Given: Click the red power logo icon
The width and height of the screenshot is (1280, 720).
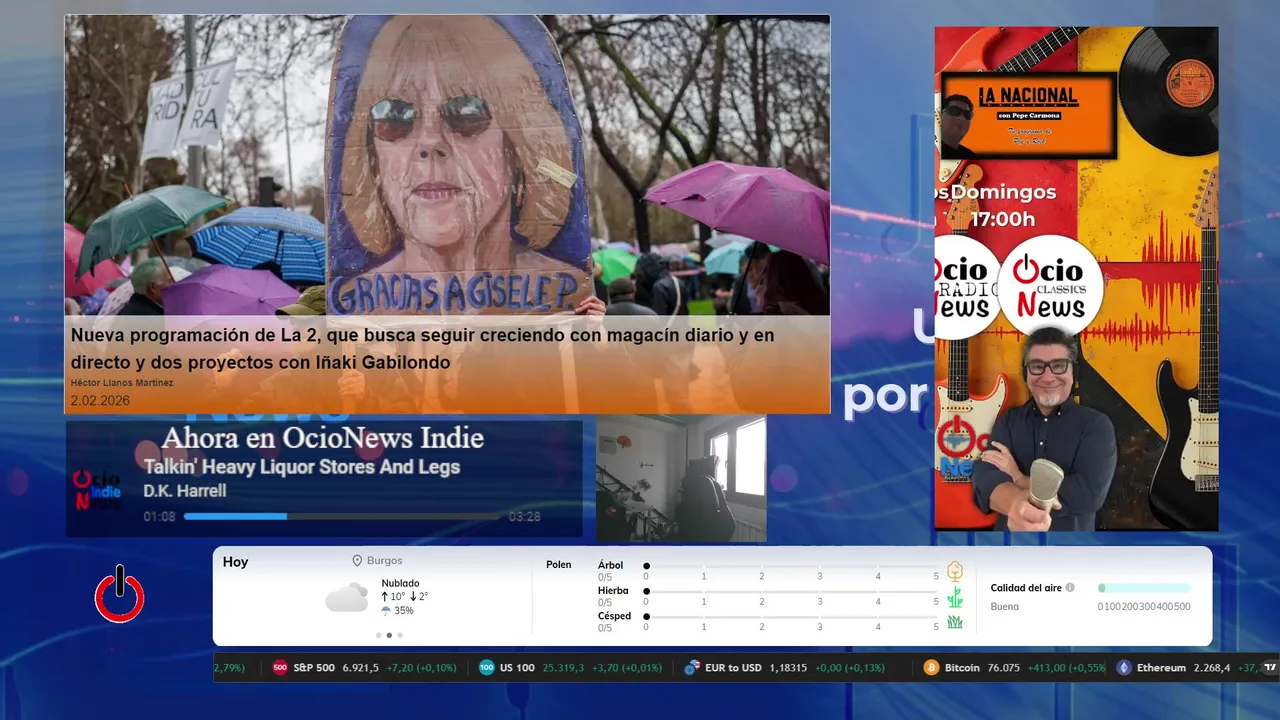Looking at the screenshot, I should (x=119, y=594).
